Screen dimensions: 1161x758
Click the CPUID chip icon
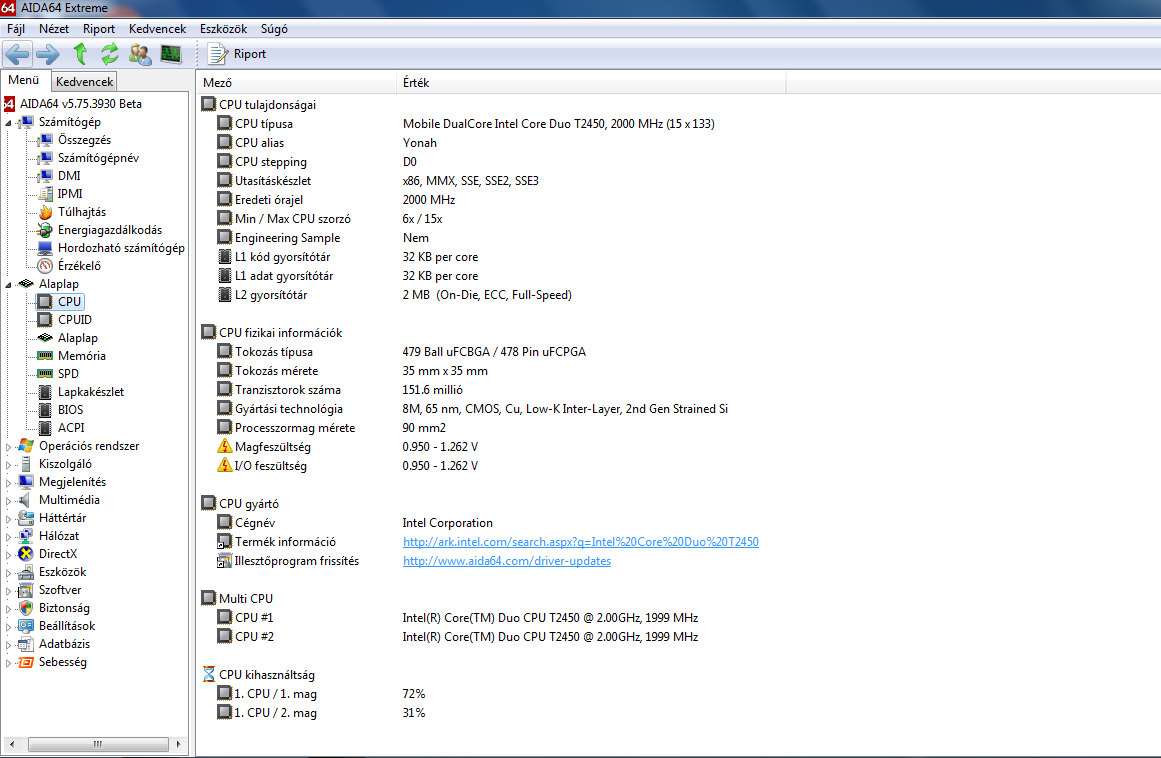45,320
